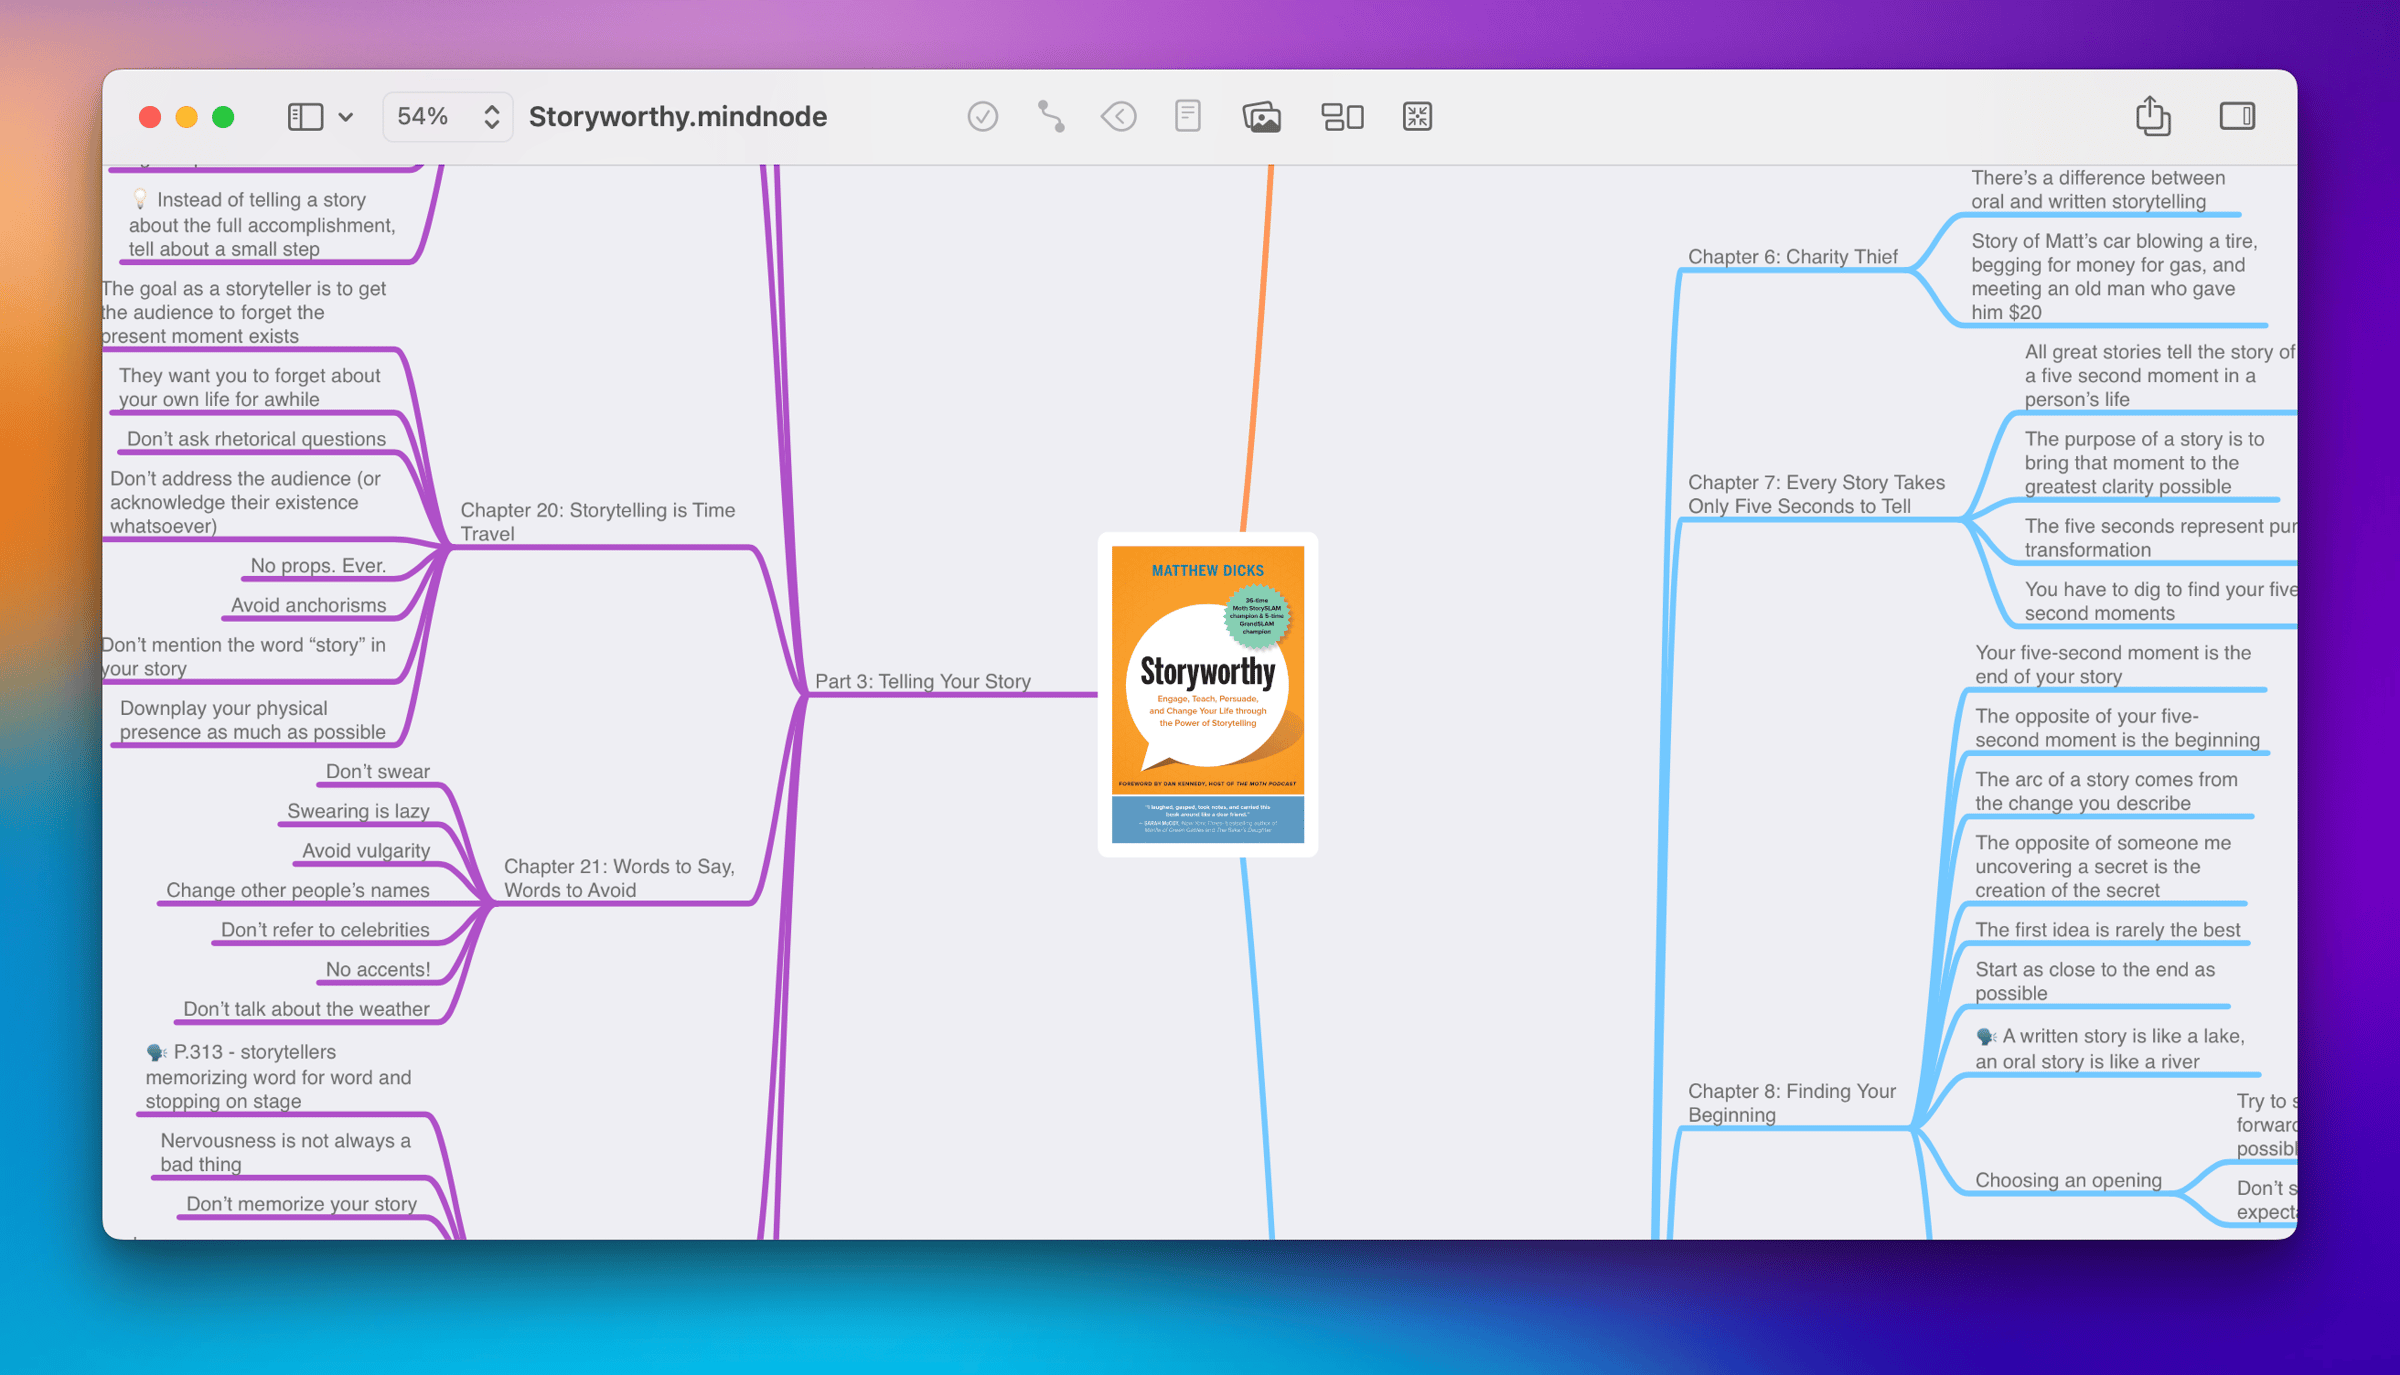The width and height of the screenshot is (2400, 1375).
Task: Select the No props. Ever. node
Action: click(318, 565)
